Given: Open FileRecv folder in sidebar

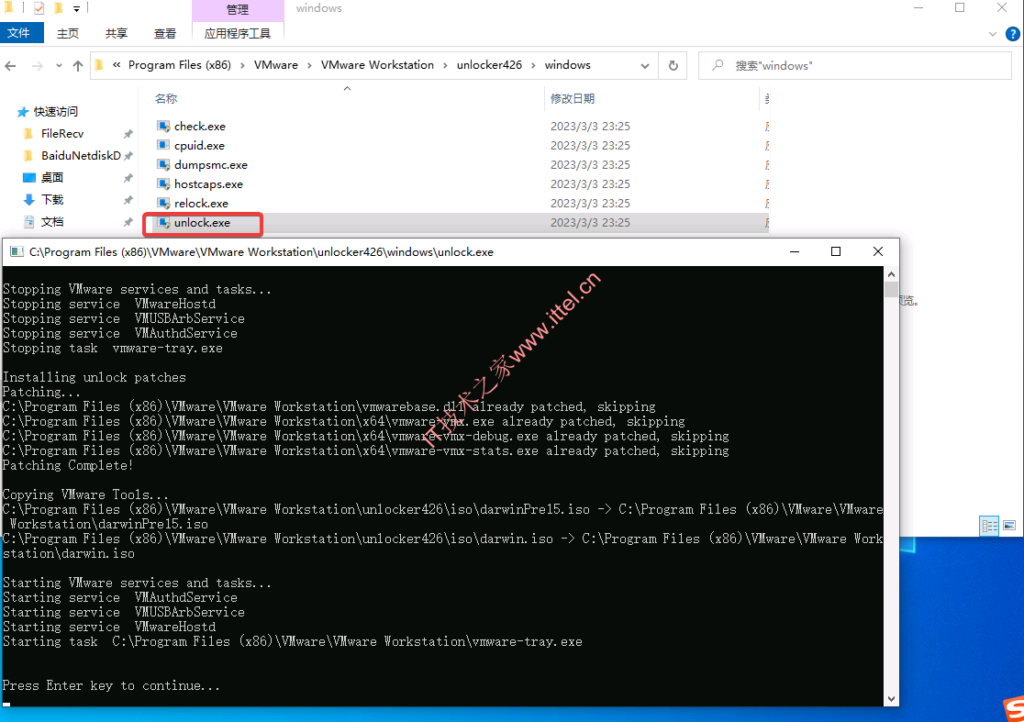Looking at the screenshot, I should (x=62, y=134).
